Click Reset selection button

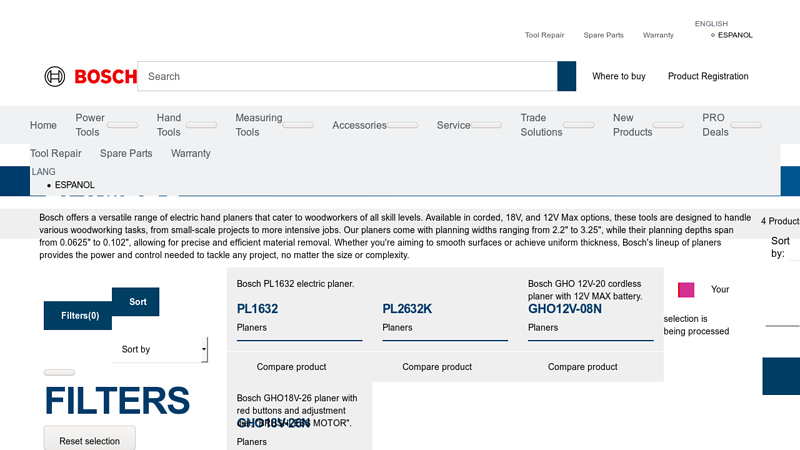[90, 441]
